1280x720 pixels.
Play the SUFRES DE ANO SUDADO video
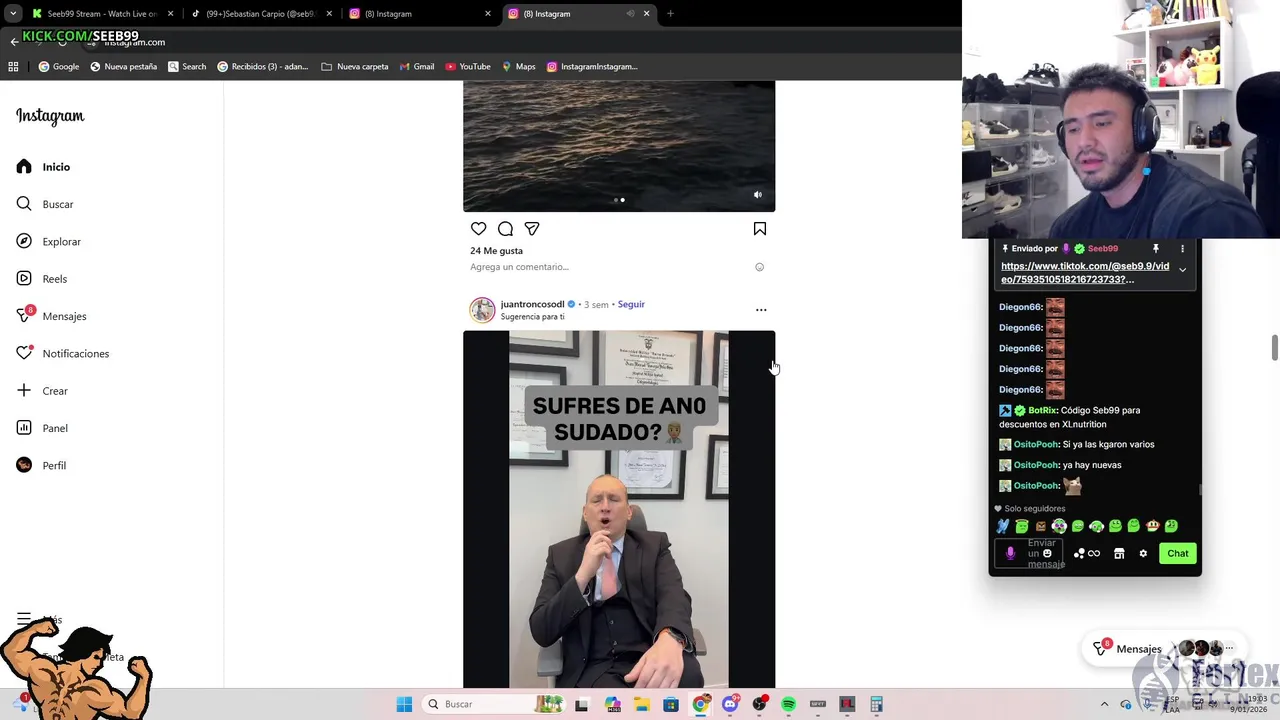click(619, 509)
